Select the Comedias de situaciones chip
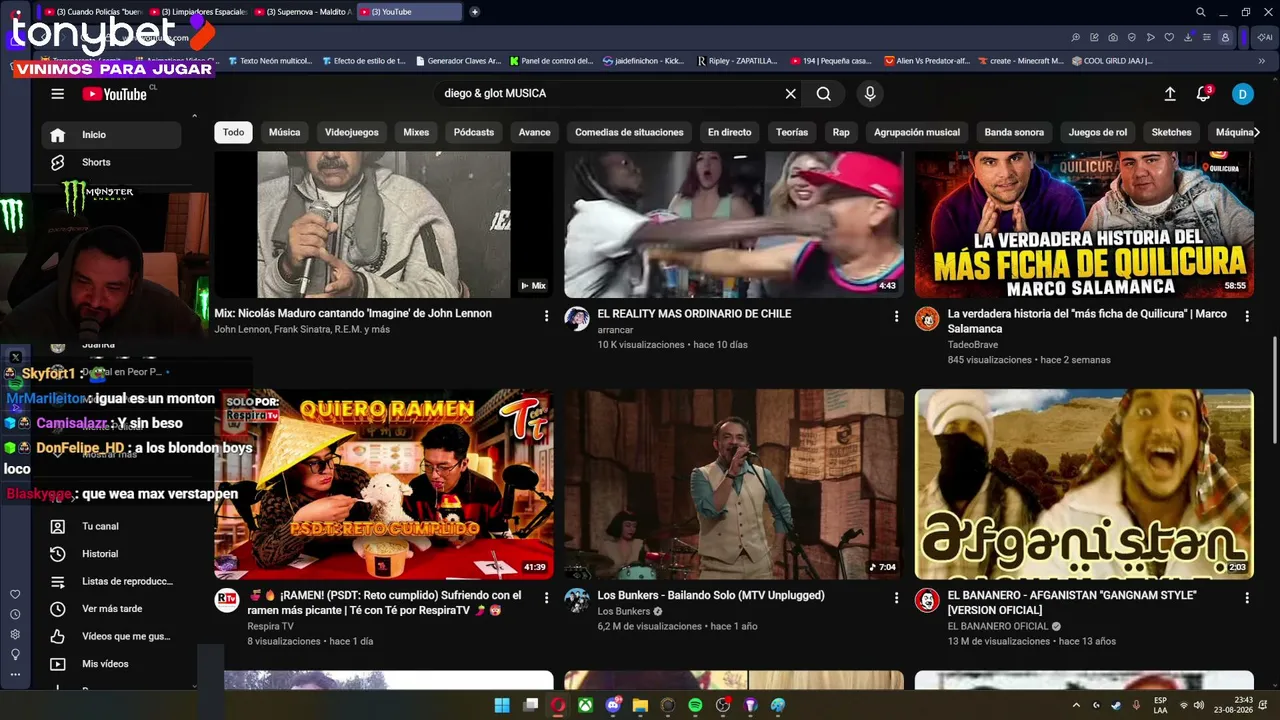The width and height of the screenshot is (1280, 720). tap(629, 132)
